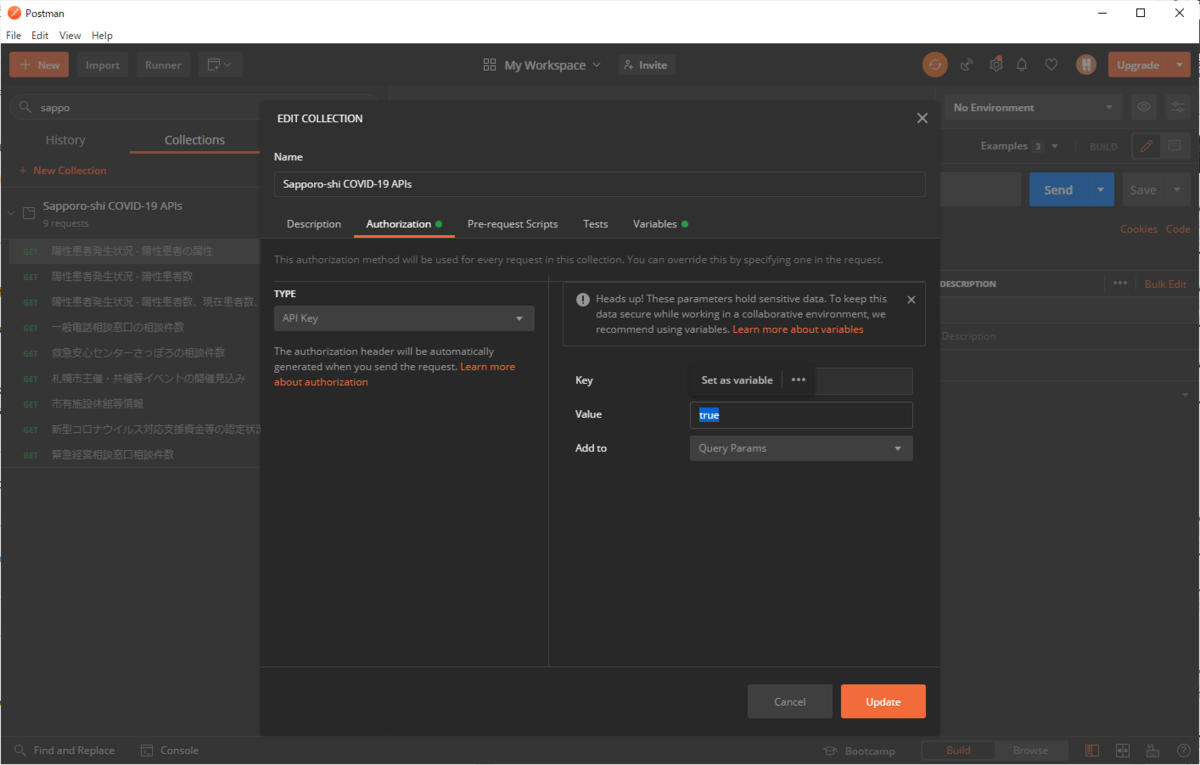Viewport: 1200px width, 765px height.
Task: Click the Value field containing true
Action: pyautogui.click(x=801, y=415)
